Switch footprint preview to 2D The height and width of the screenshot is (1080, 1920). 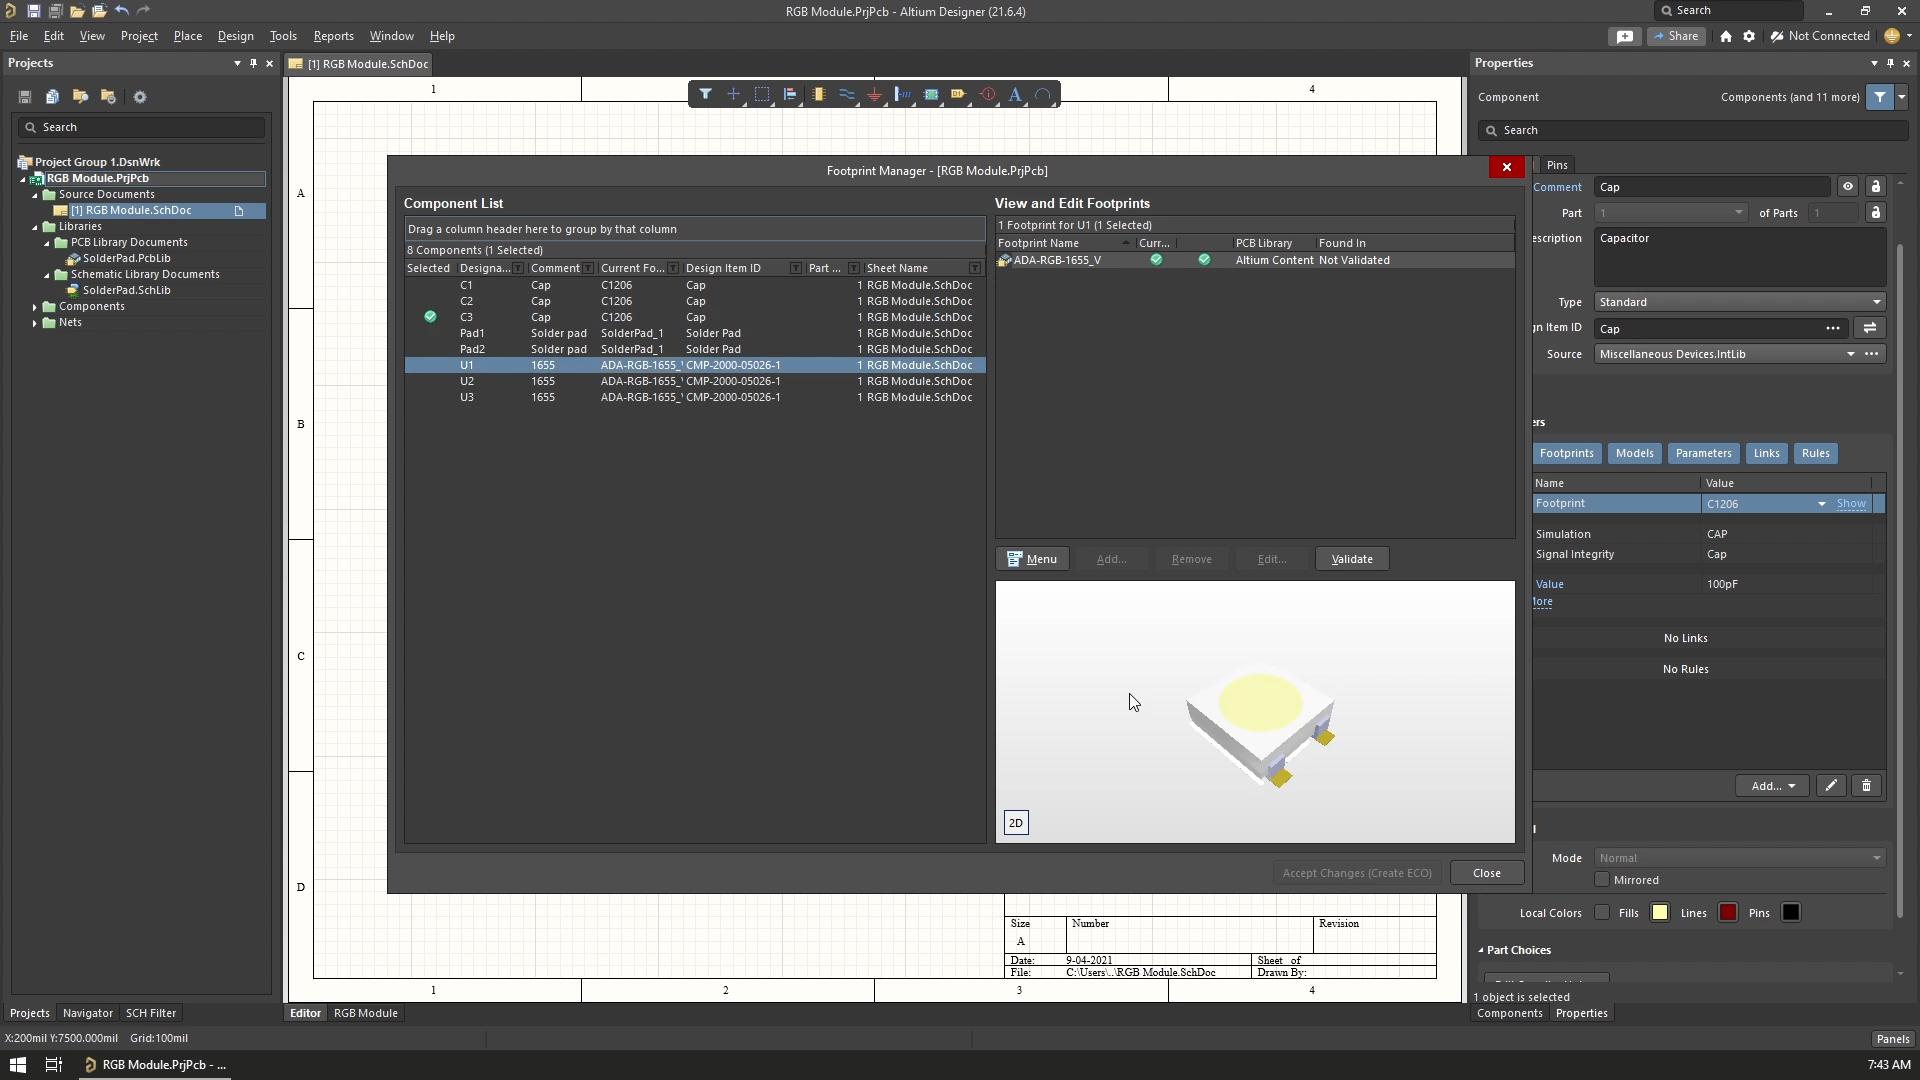pos(1016,823)
